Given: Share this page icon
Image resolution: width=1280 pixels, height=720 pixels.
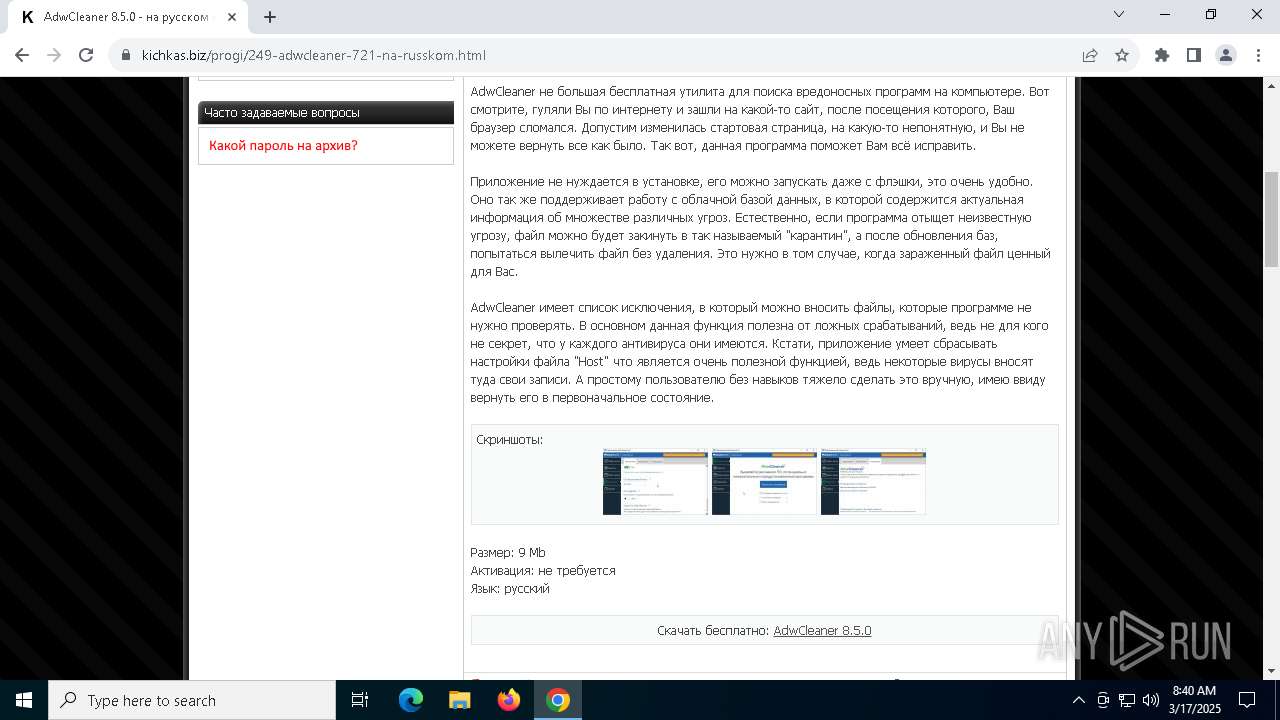Looking at the screenshot, I should click(1090, 55).
